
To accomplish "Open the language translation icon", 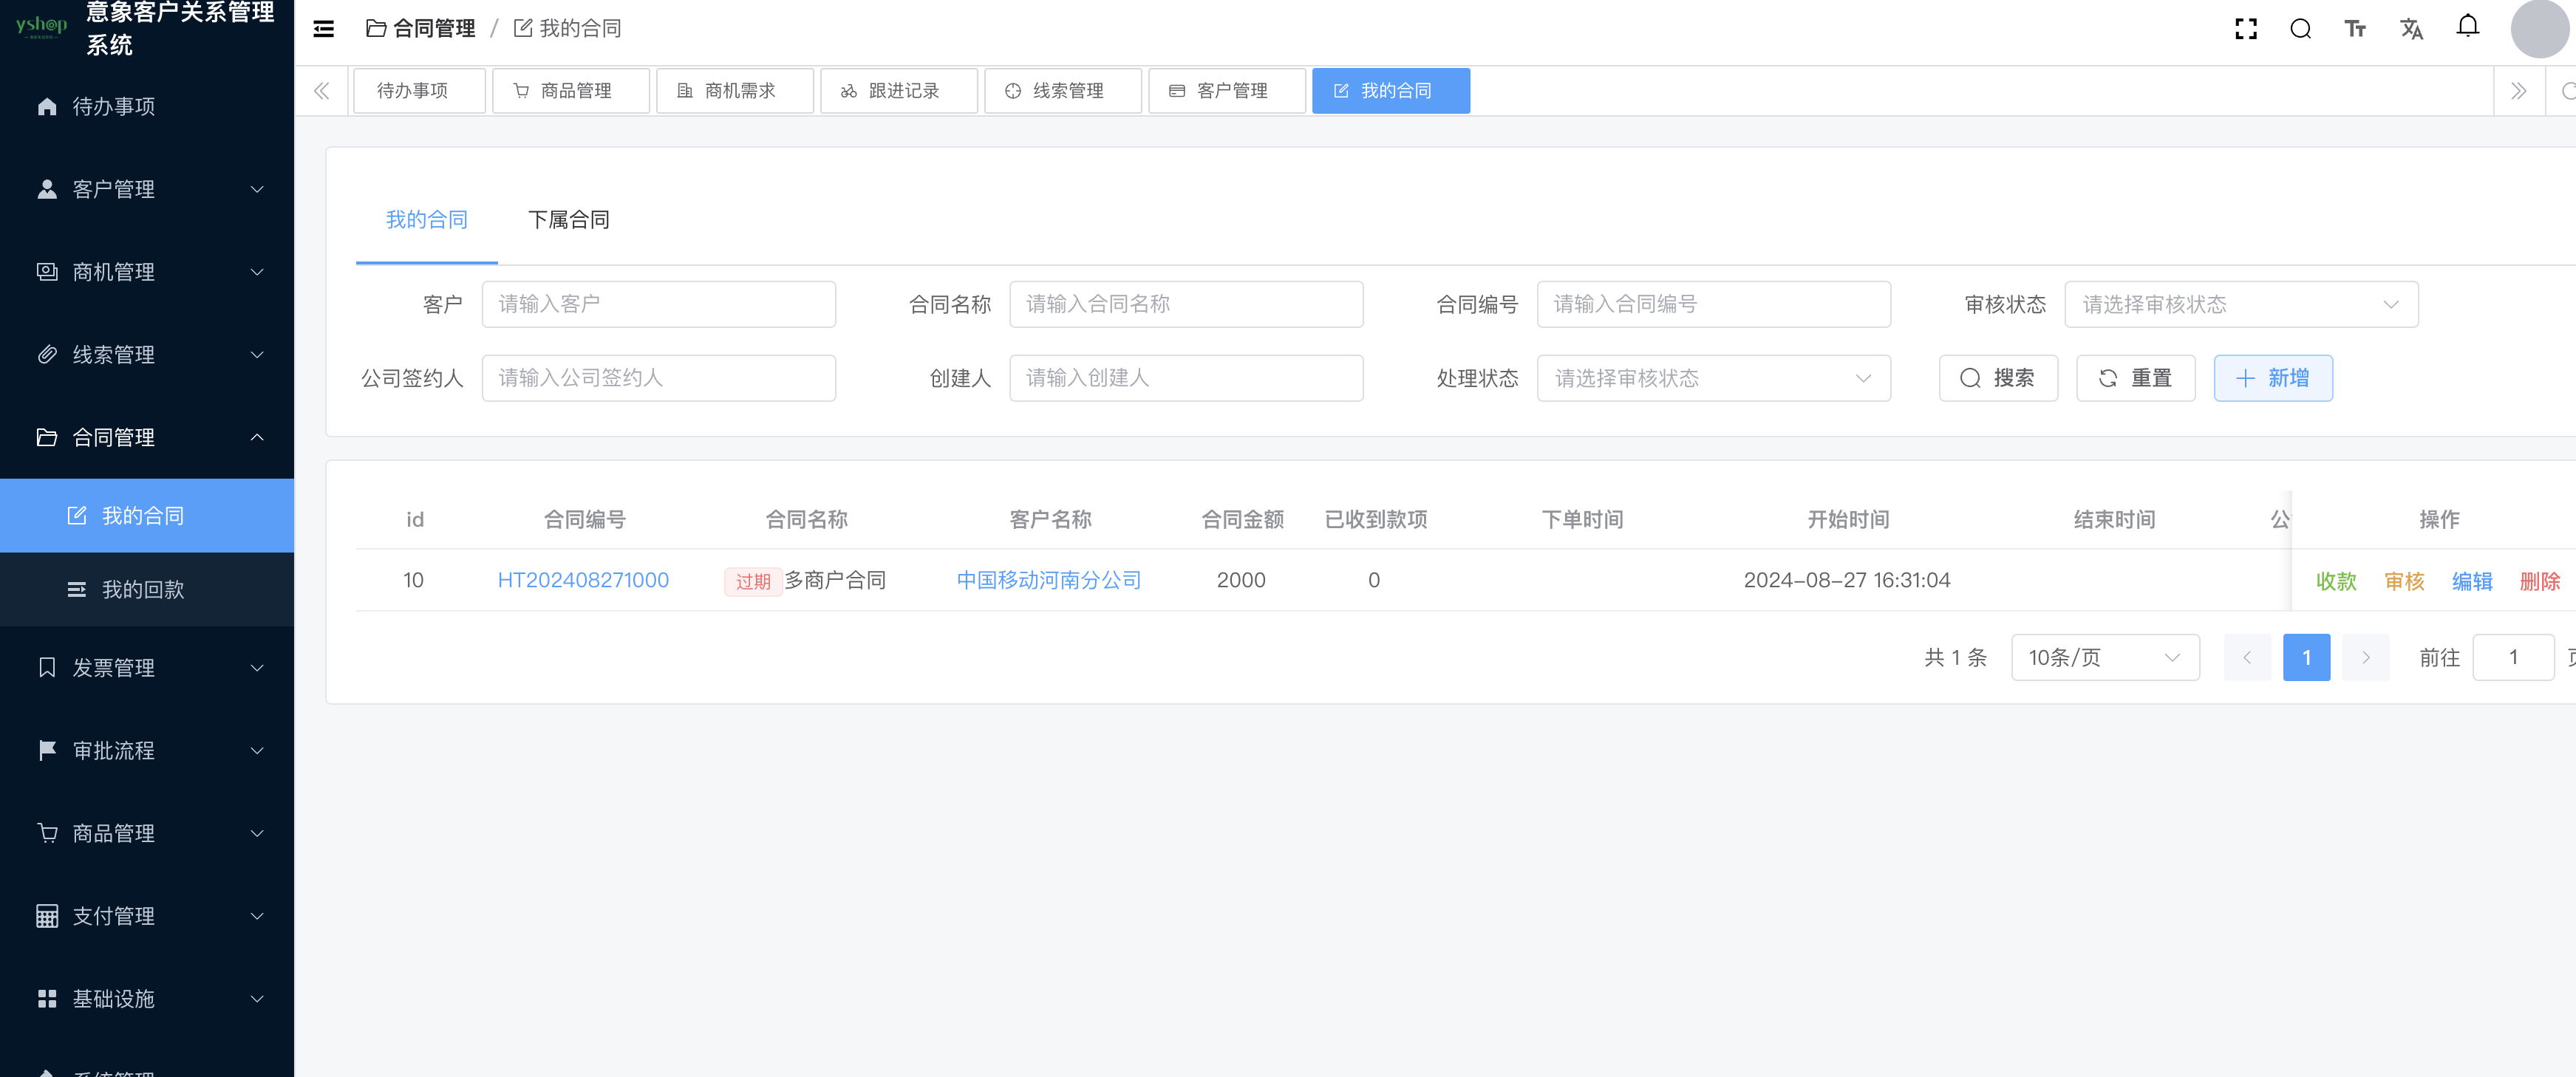I will 2411,29.
